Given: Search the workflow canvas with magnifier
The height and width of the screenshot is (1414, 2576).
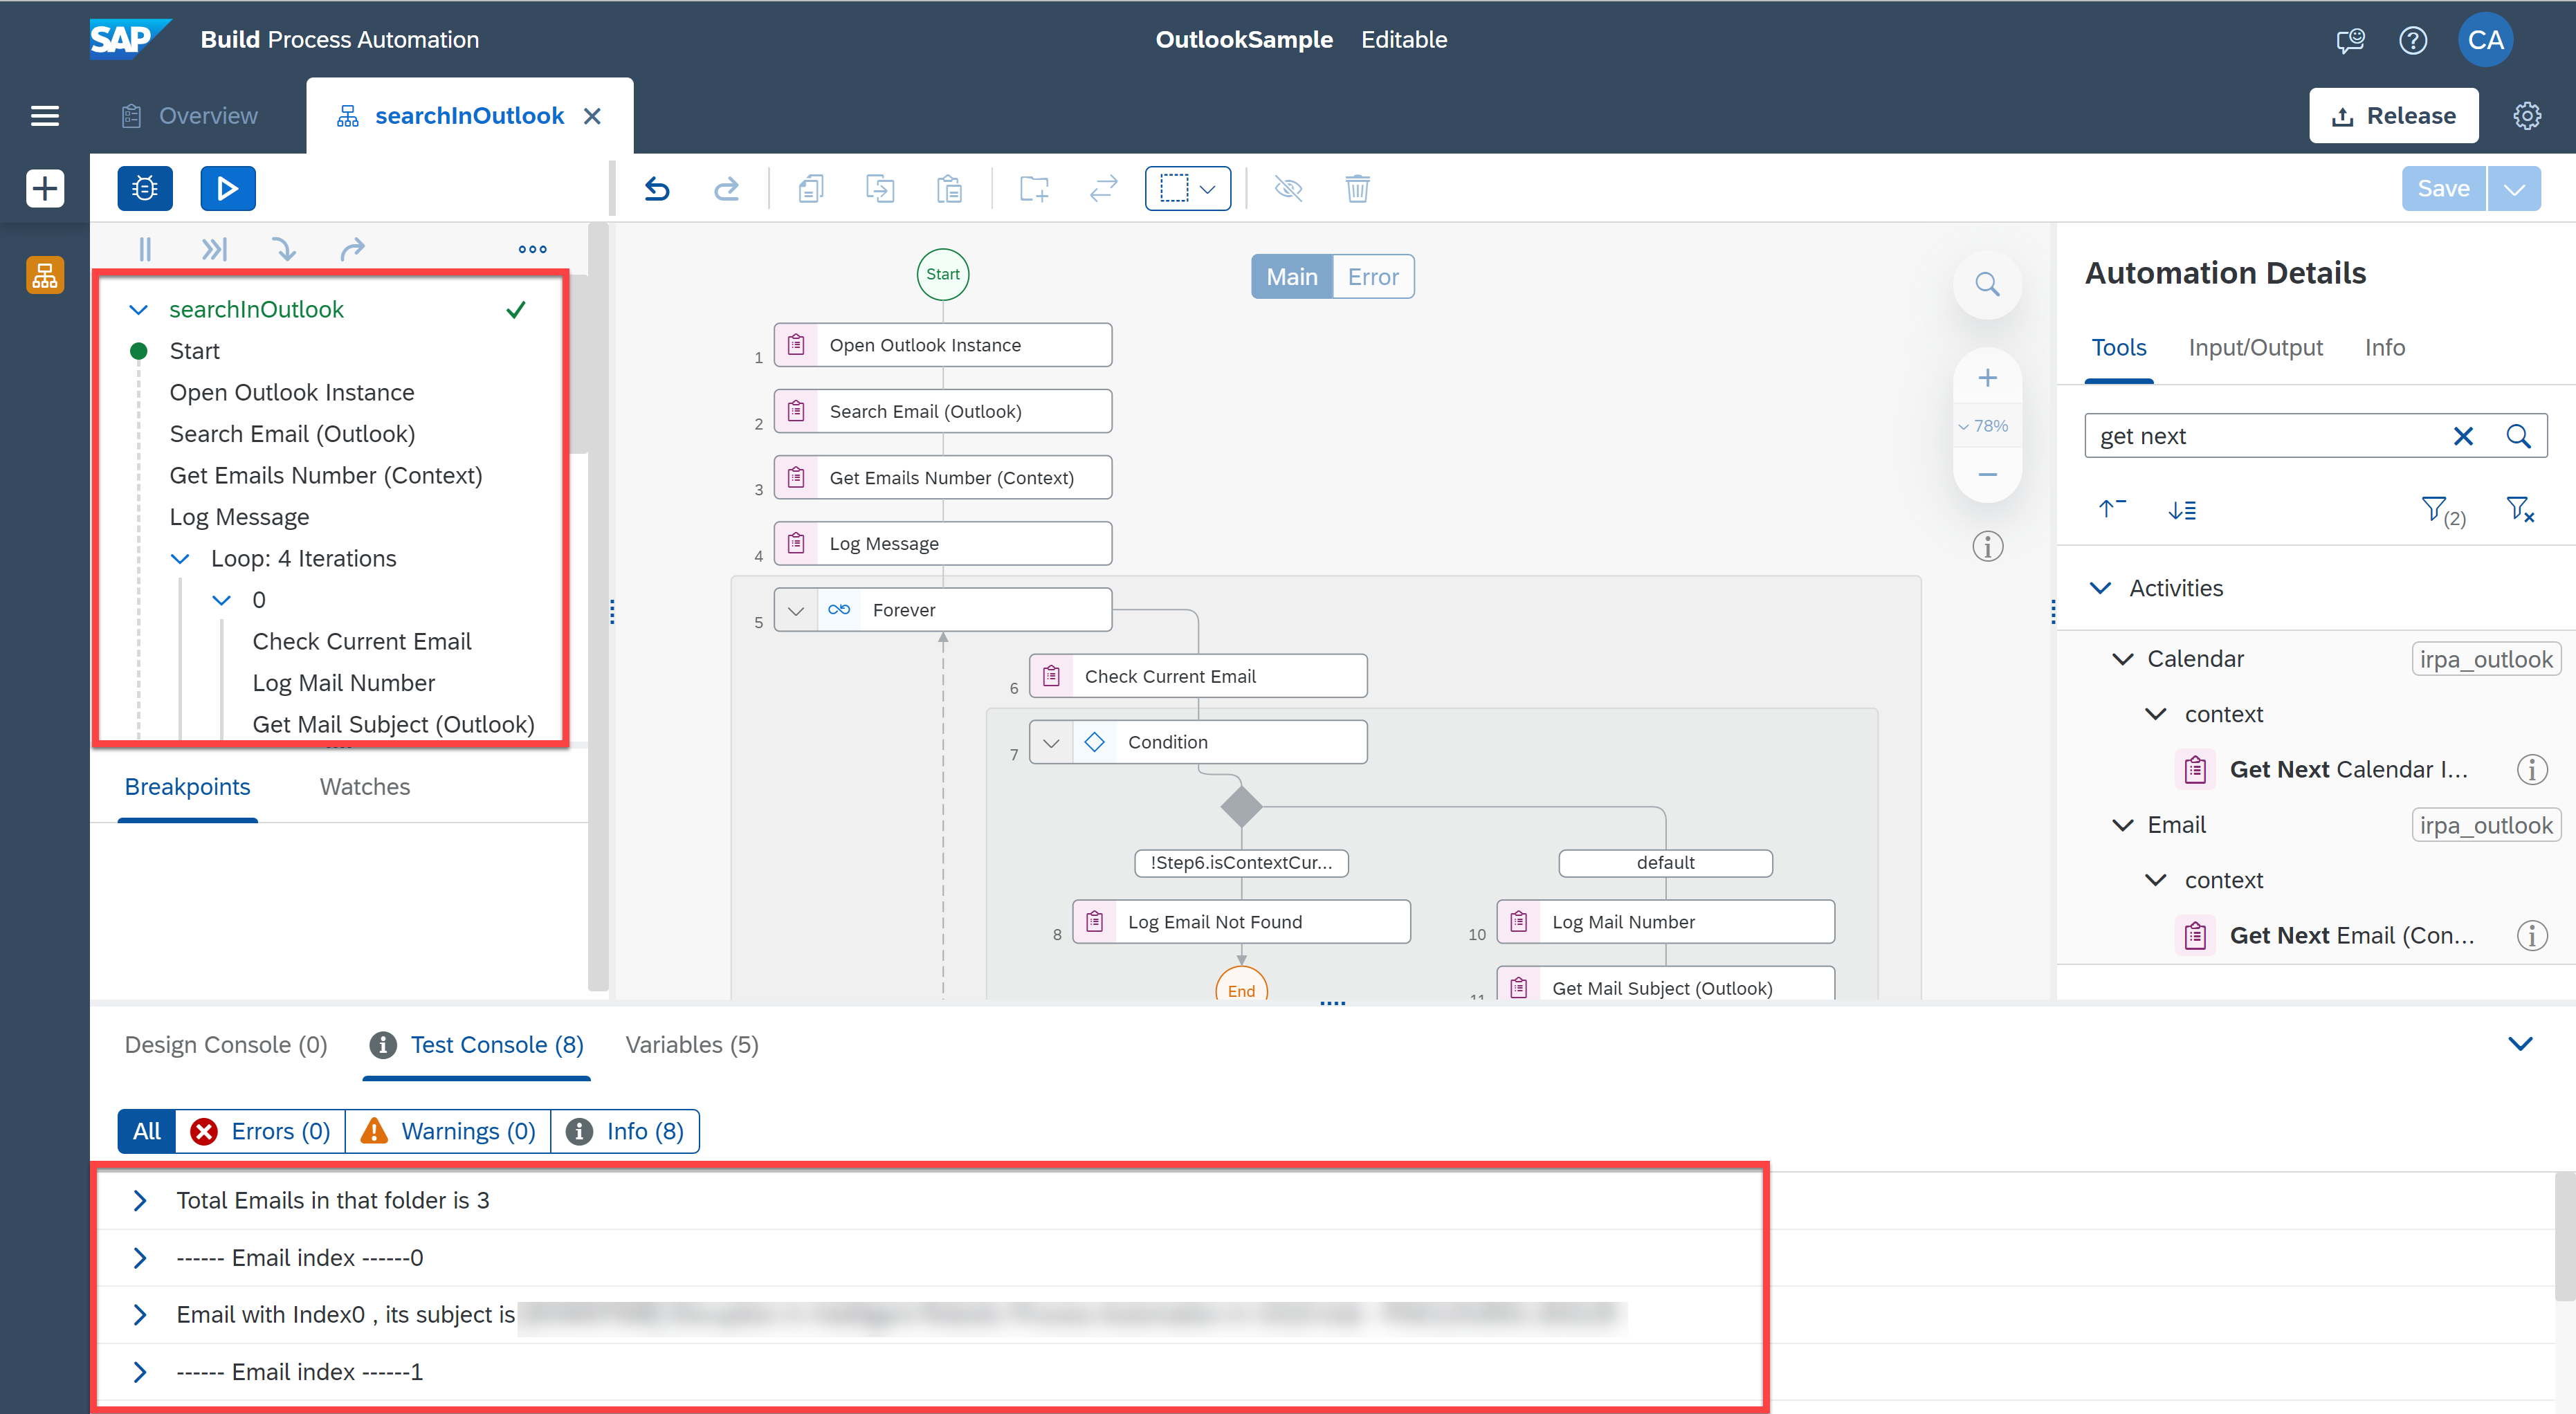Looking at the screenshot, I should point(1987,285).
